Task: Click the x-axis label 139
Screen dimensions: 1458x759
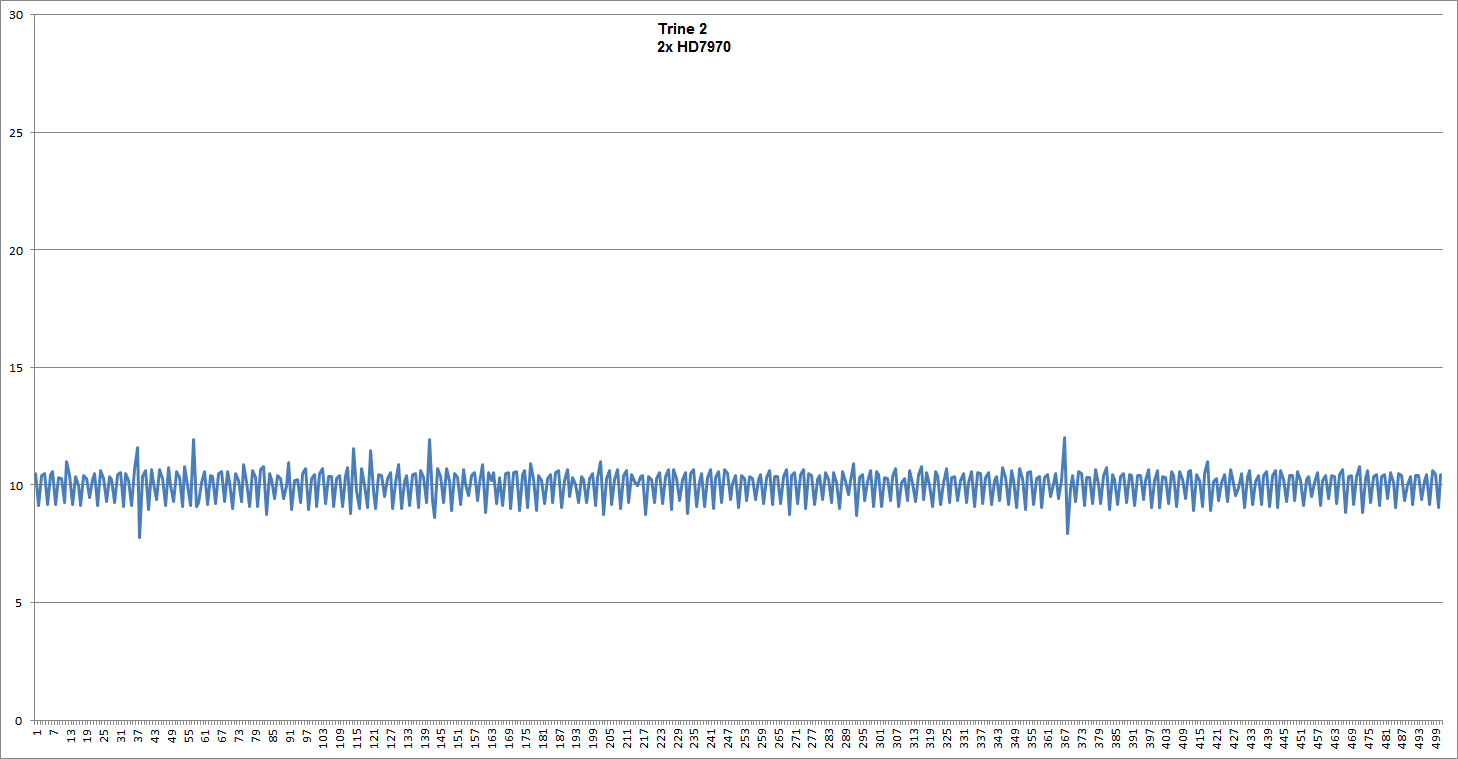Action: pyautogui.click(x=424, y=739)
